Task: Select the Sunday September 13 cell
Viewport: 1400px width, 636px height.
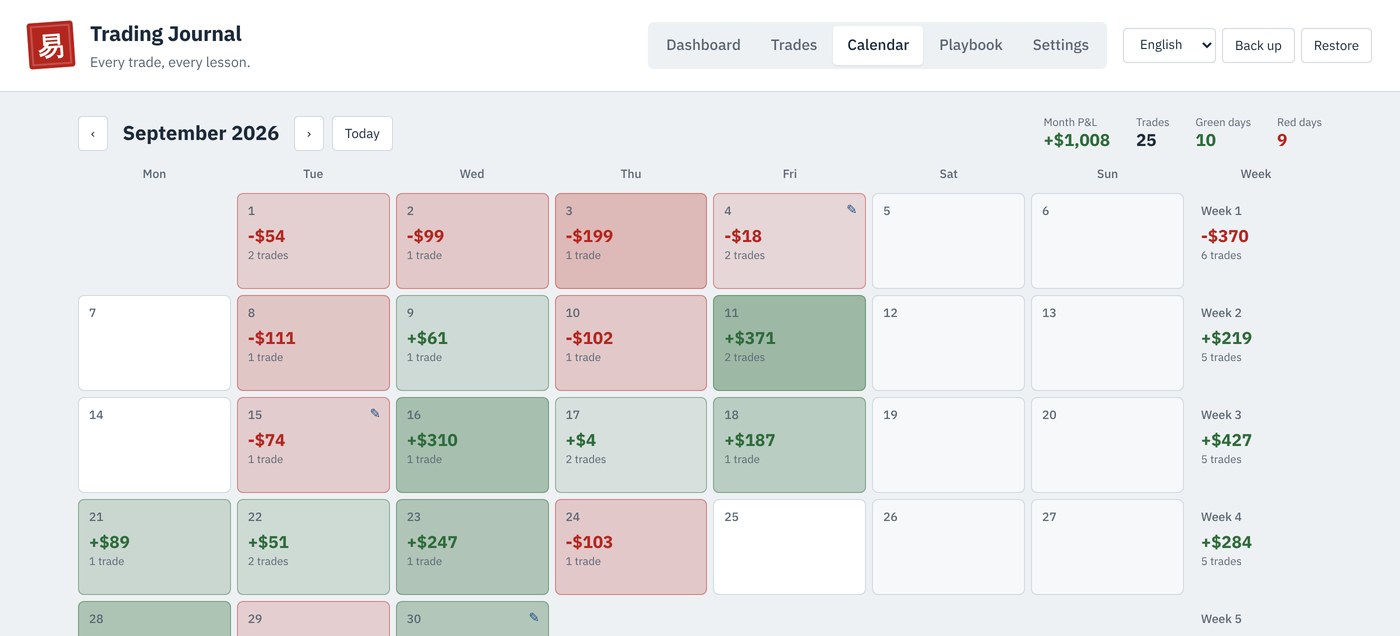Action: (x=1107, y=343)
